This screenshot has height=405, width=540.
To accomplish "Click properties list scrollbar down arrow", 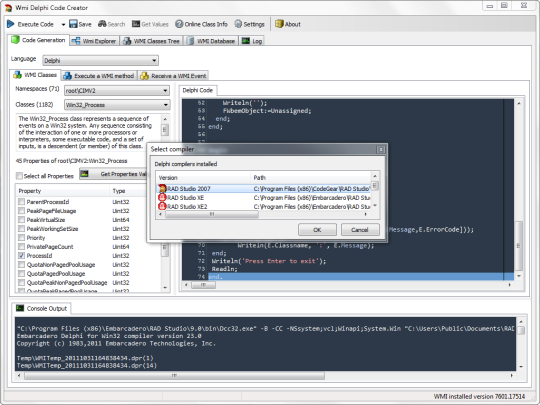I will (x=165, y=288).
